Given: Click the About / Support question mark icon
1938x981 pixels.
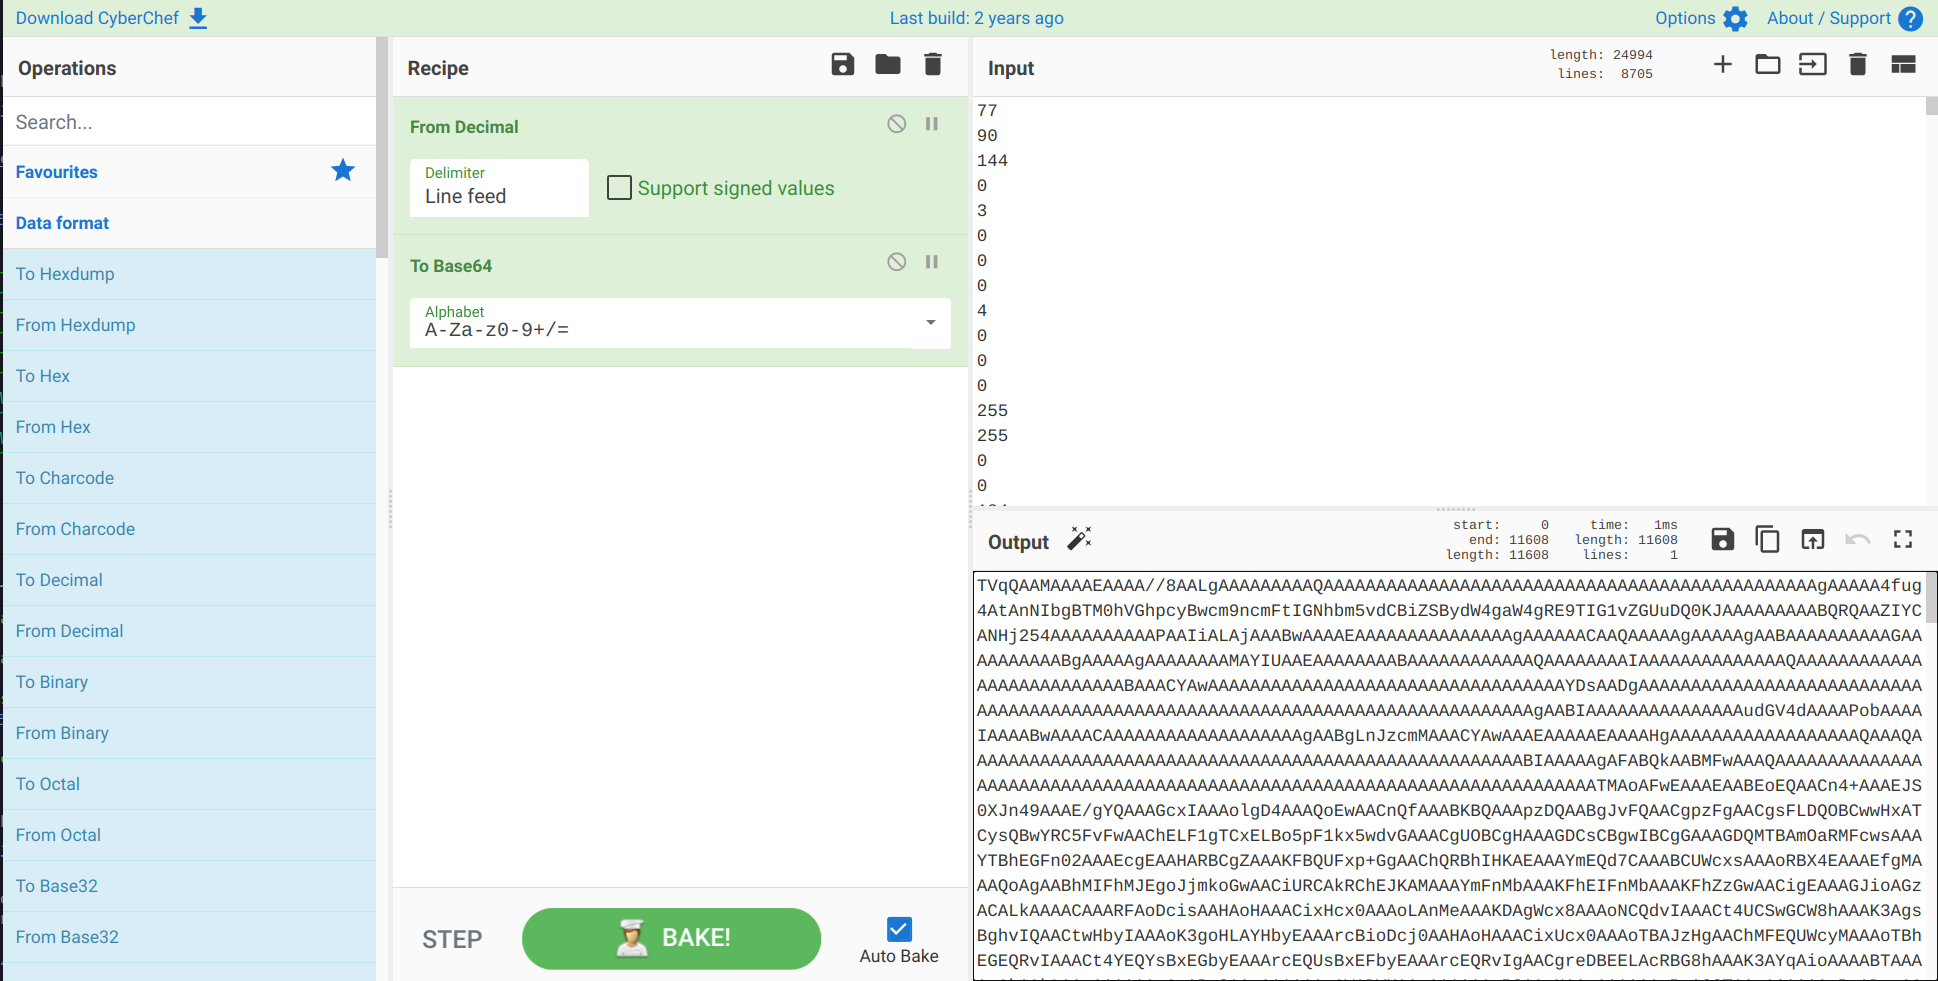Looking at the screenshot, I should 1910,18.
